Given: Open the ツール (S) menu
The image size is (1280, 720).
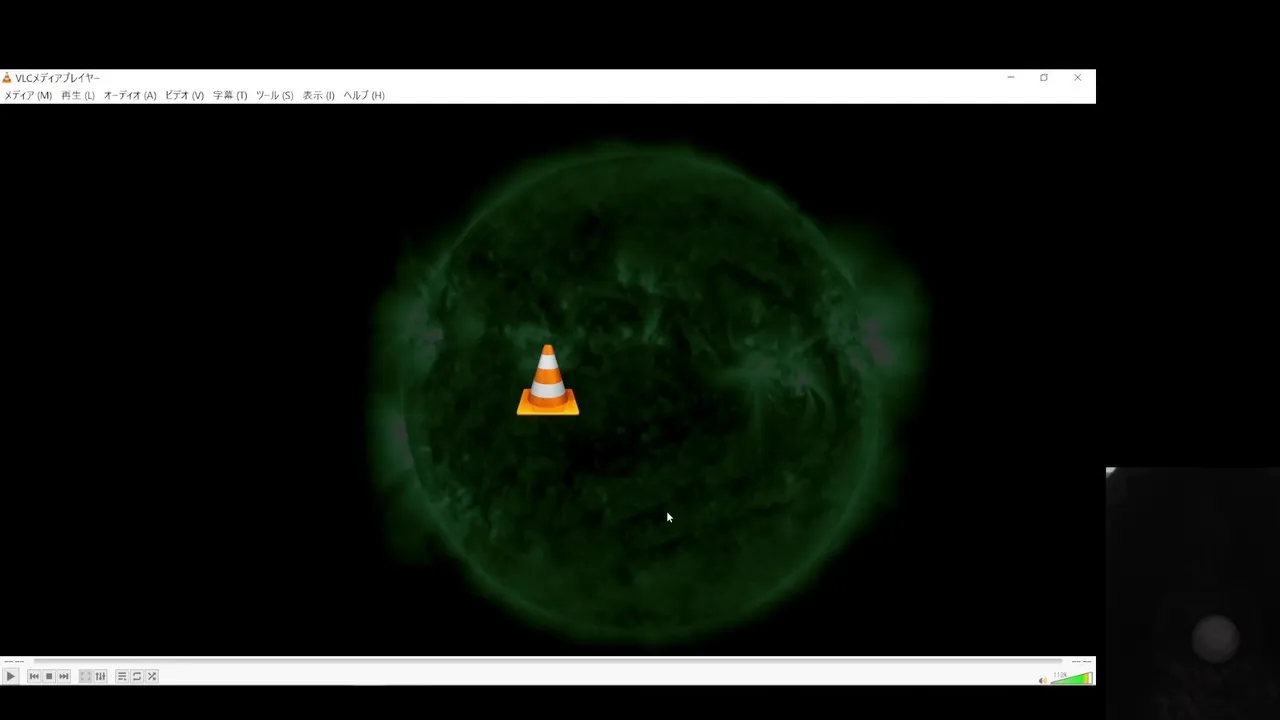Looking at the screenshot, I should 274,95.
